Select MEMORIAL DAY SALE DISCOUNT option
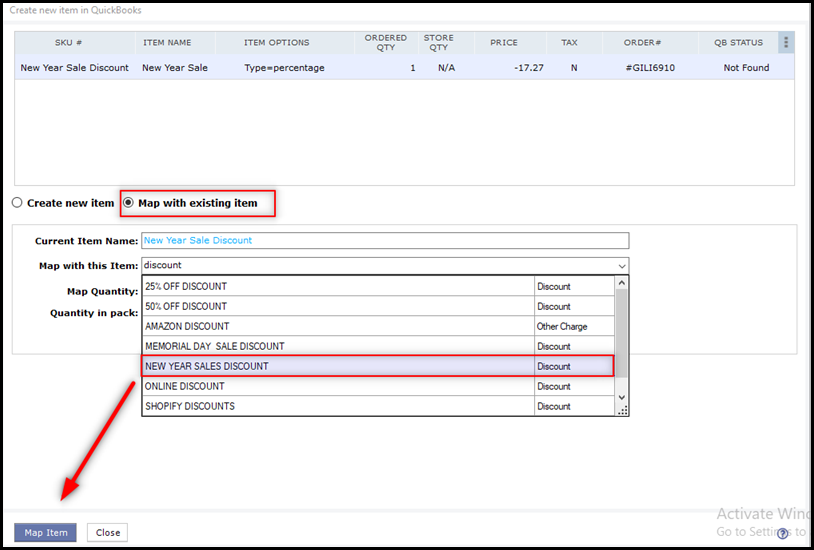The width and height of the screenshot is (814, 550). click(x=338, y=346)
